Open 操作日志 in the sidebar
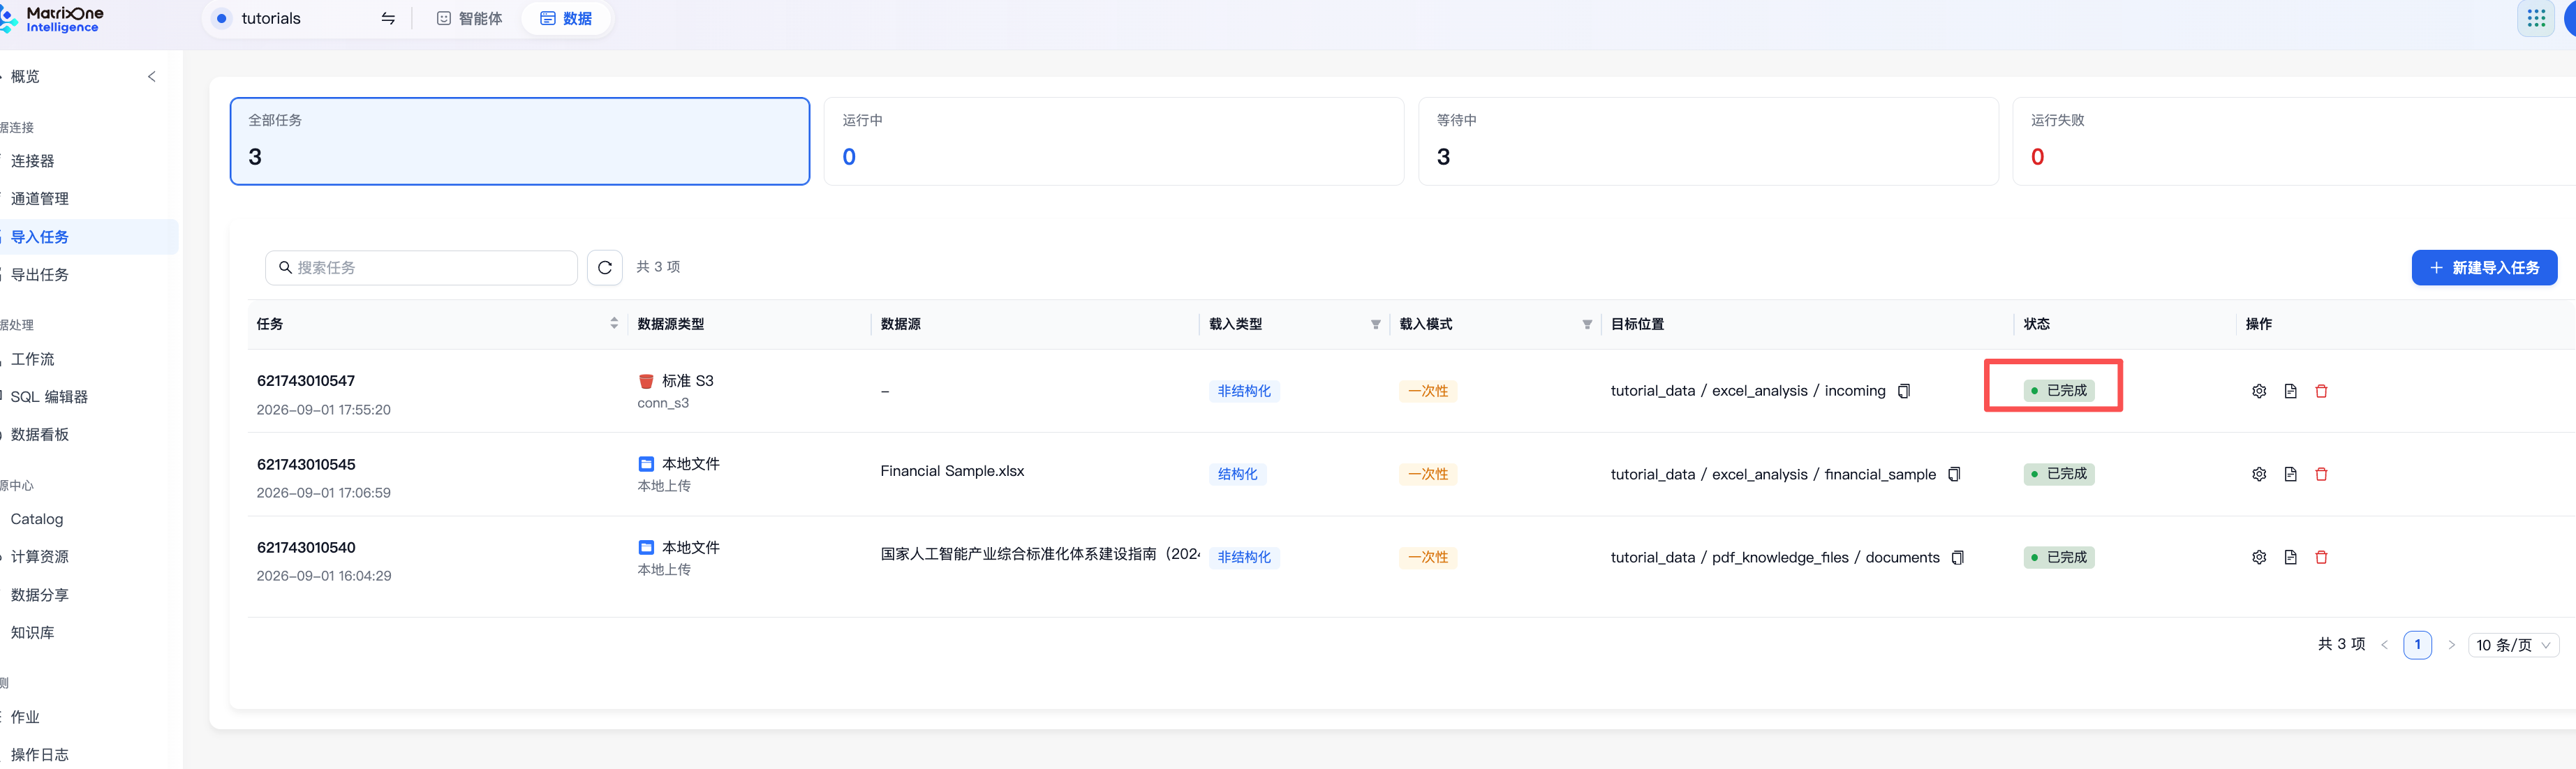Viewport: 2576px width, 769px height. (40, 755)
